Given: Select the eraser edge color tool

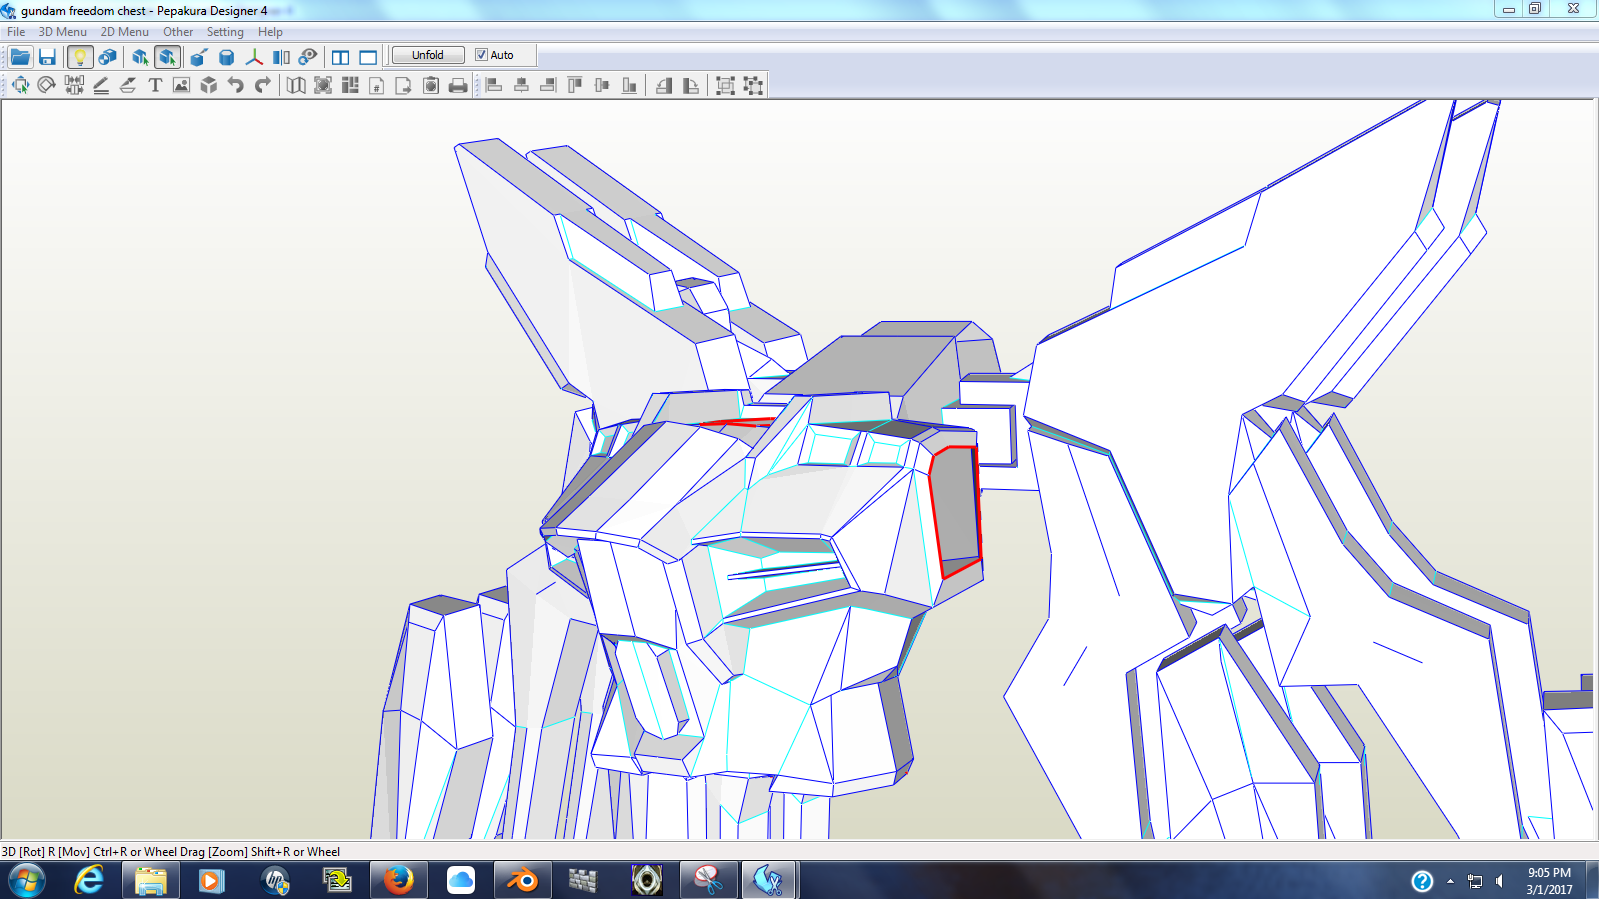Looking at the screenshot, I should (x=128, y=85).
